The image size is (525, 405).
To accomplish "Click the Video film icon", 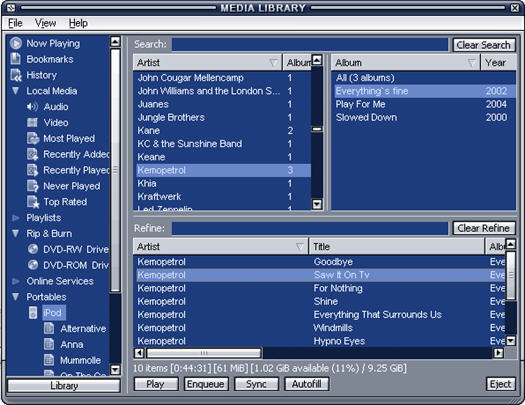I will click(32, 123).
